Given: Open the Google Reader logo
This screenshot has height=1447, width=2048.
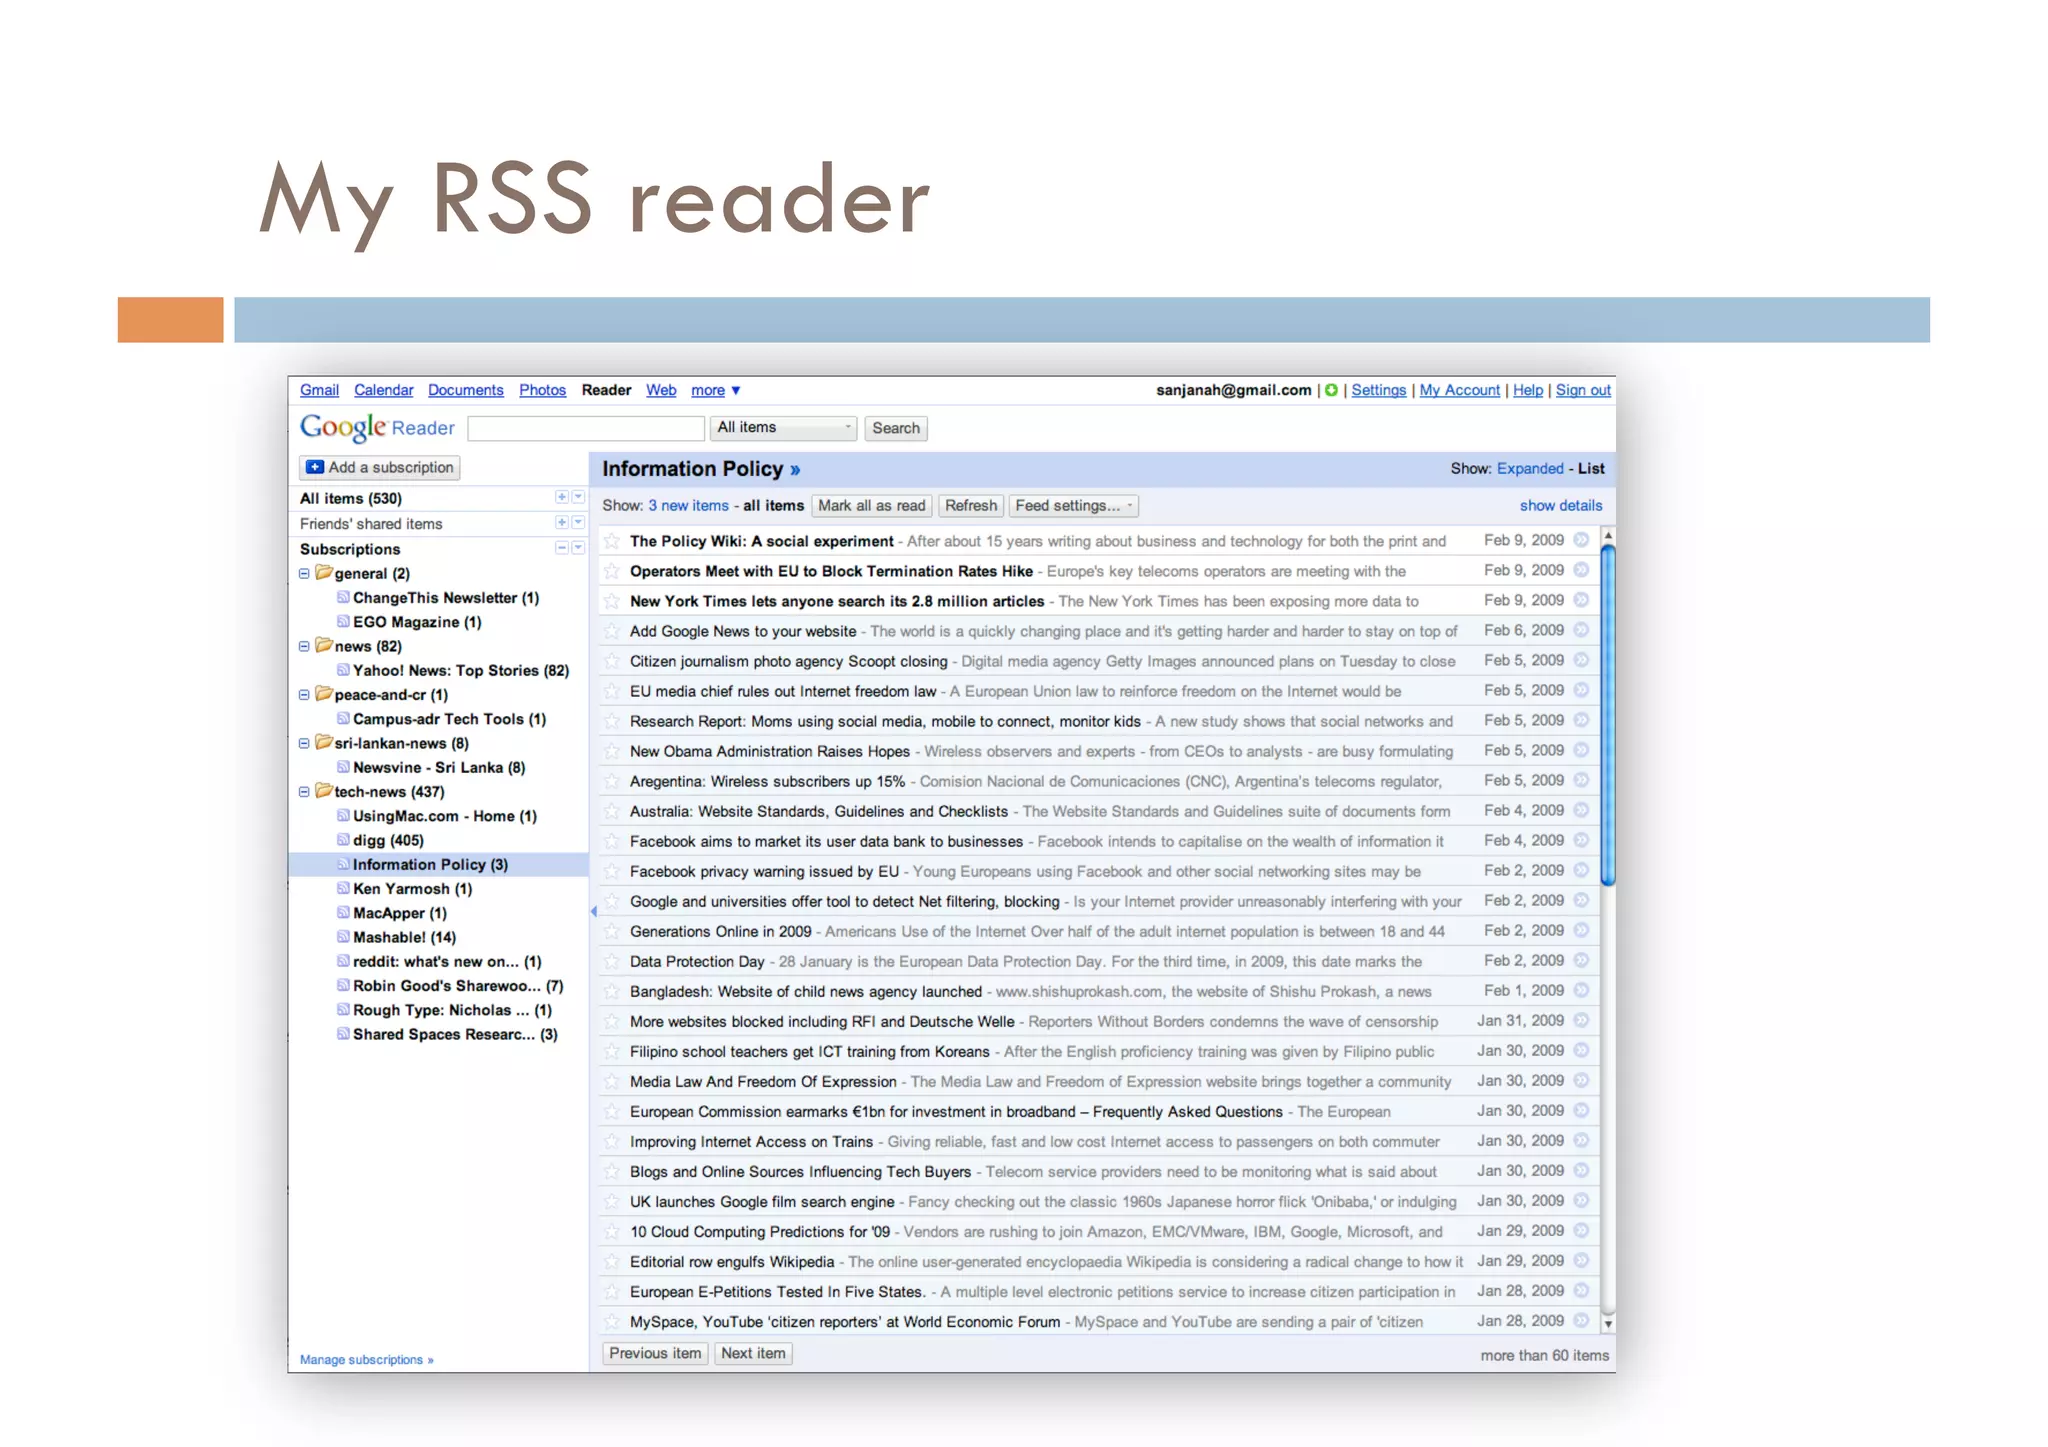Looking at the screenshot, I should (x=377, y=428).
